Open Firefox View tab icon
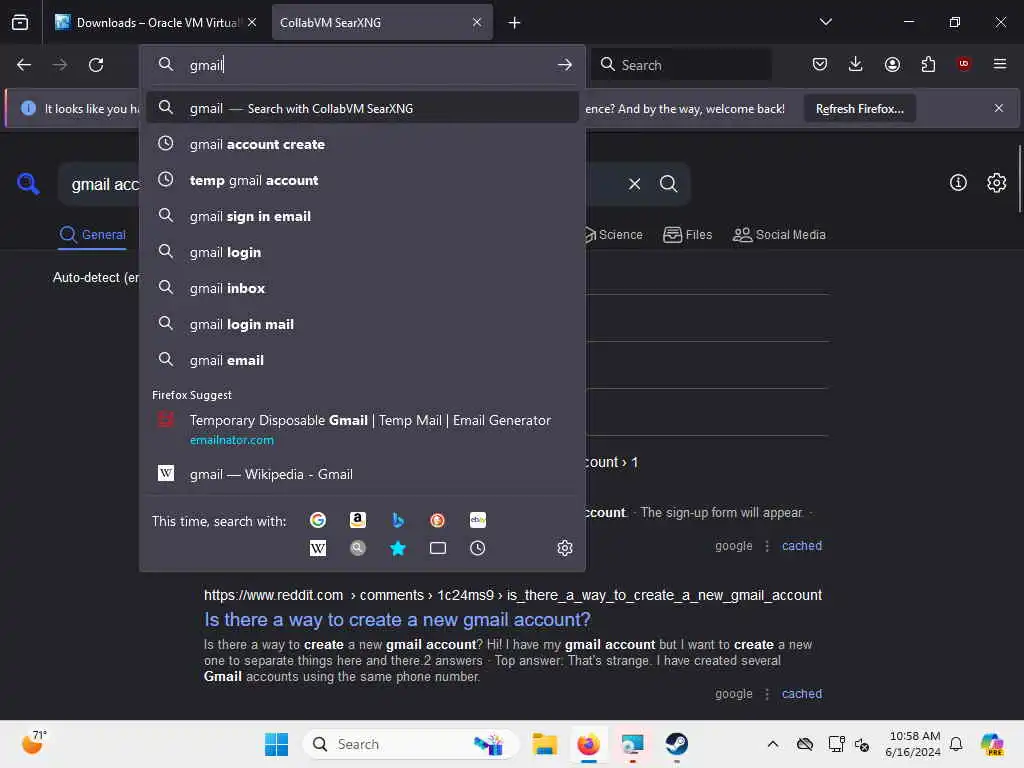1024x768 pixels. point(20,22)
